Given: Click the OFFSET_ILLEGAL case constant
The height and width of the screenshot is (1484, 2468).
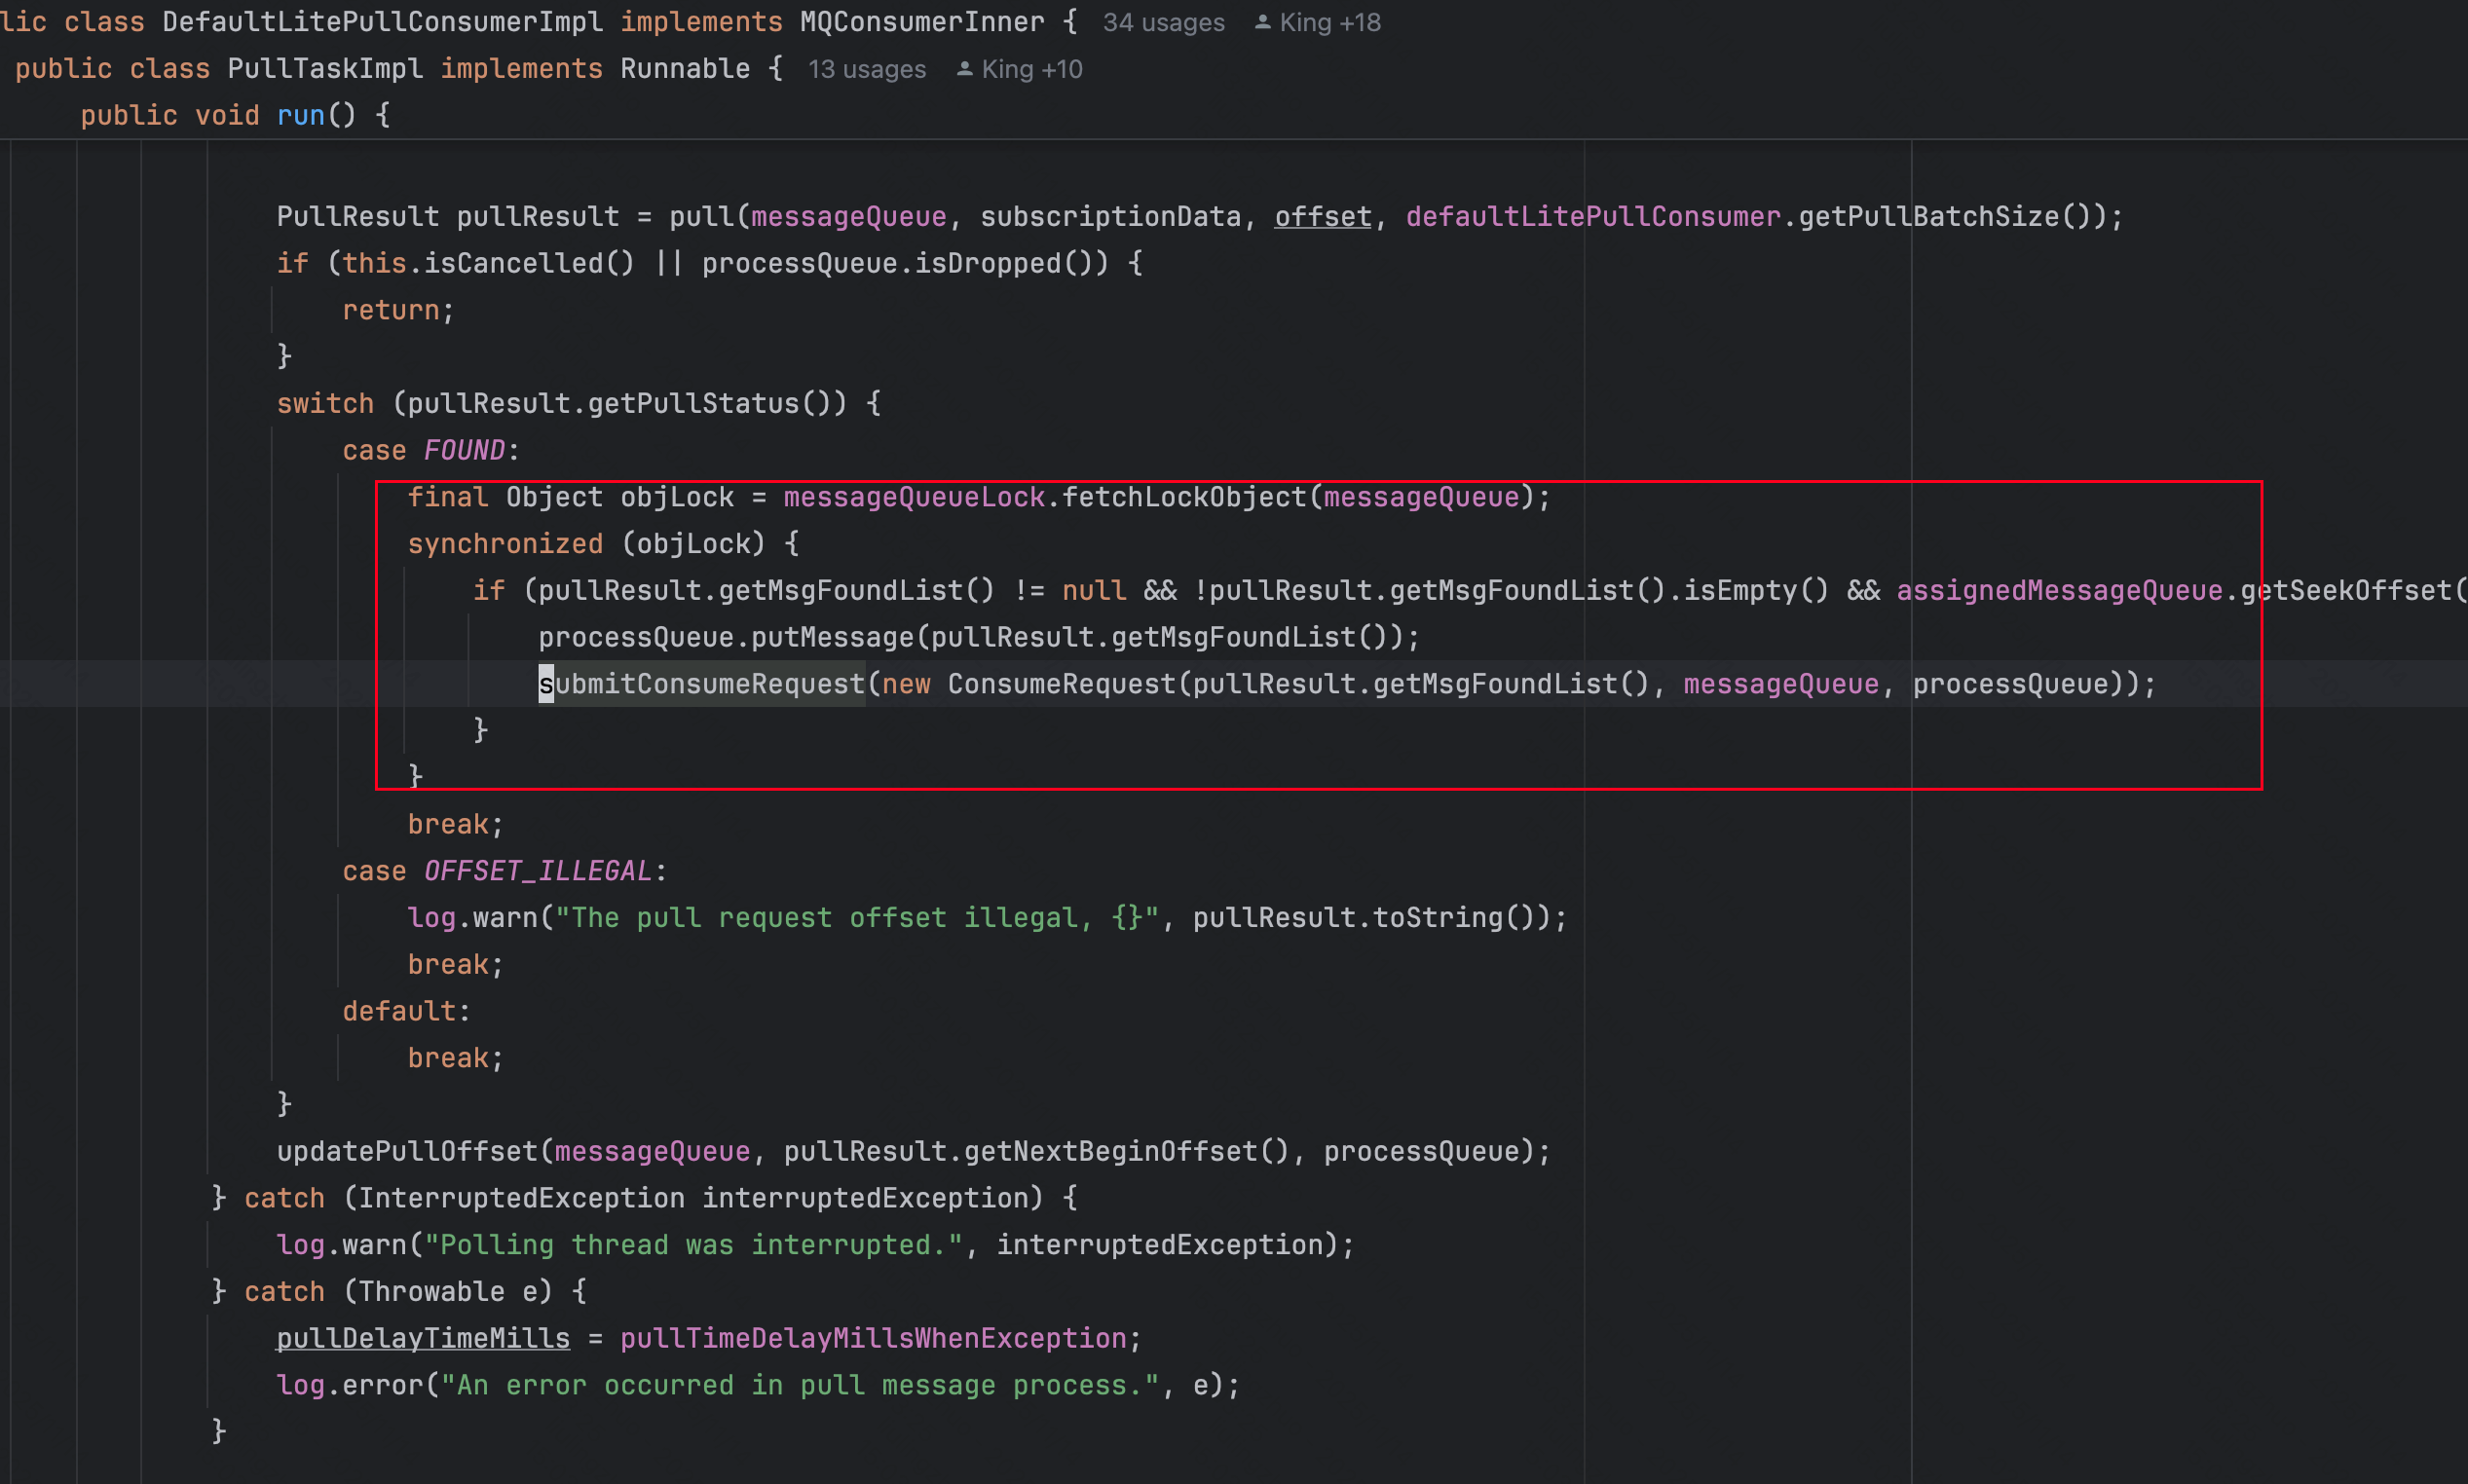Looking at the screenshot, I should coord(537,871).
